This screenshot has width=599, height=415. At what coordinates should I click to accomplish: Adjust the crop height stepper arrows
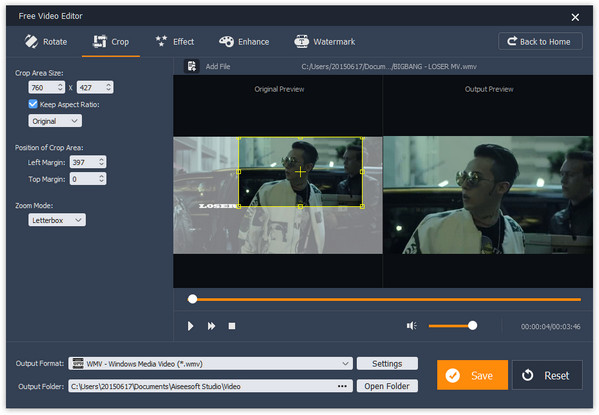tap(109, 87)
